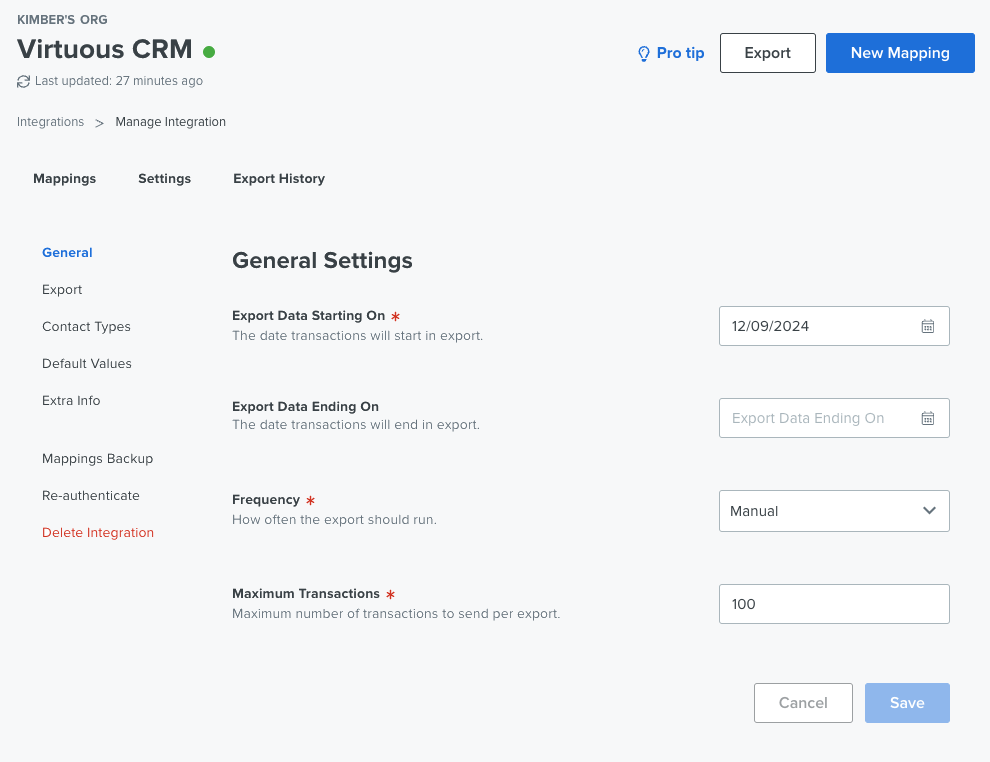Screen dimensions: 990x762
Task: Click the 'Last updated: 27 minutes ago' text
Action: [x=119, y=81]
